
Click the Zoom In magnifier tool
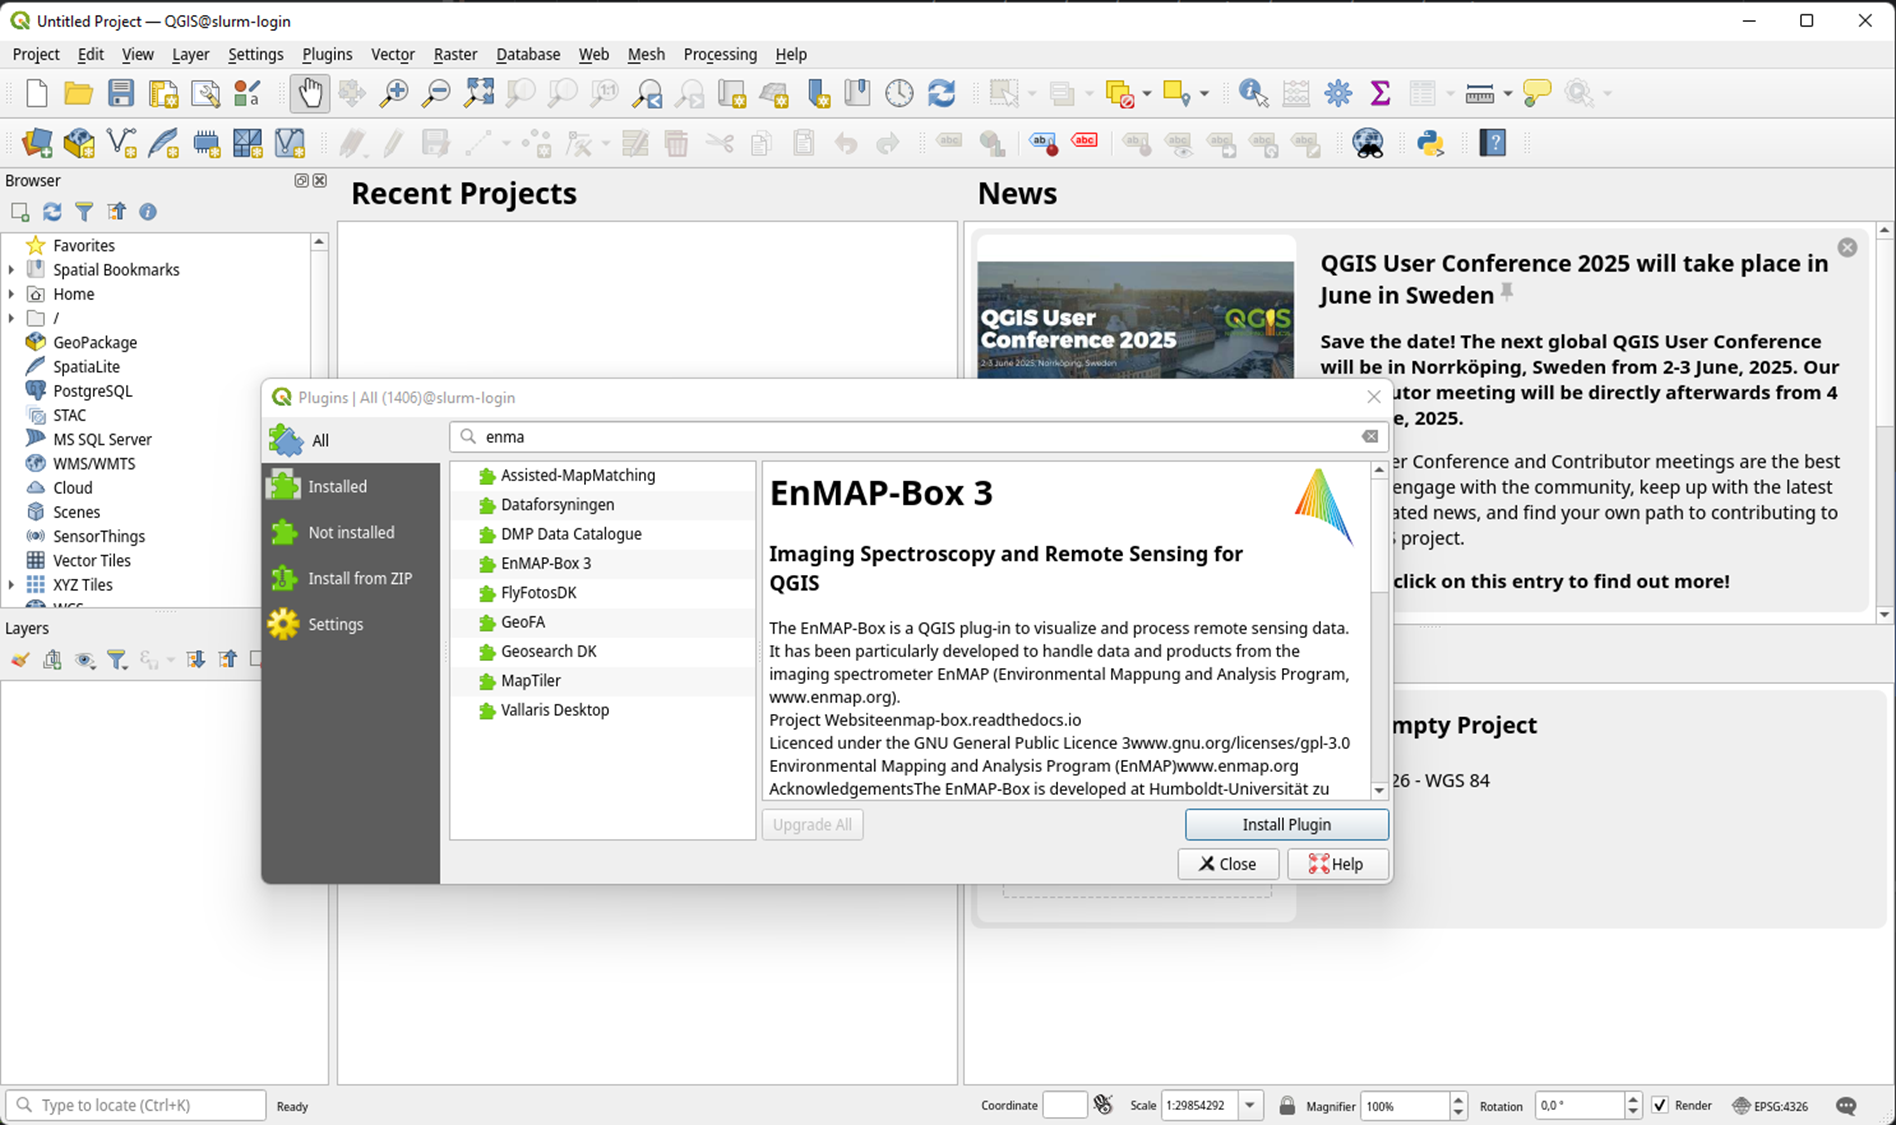coord(394,93)
